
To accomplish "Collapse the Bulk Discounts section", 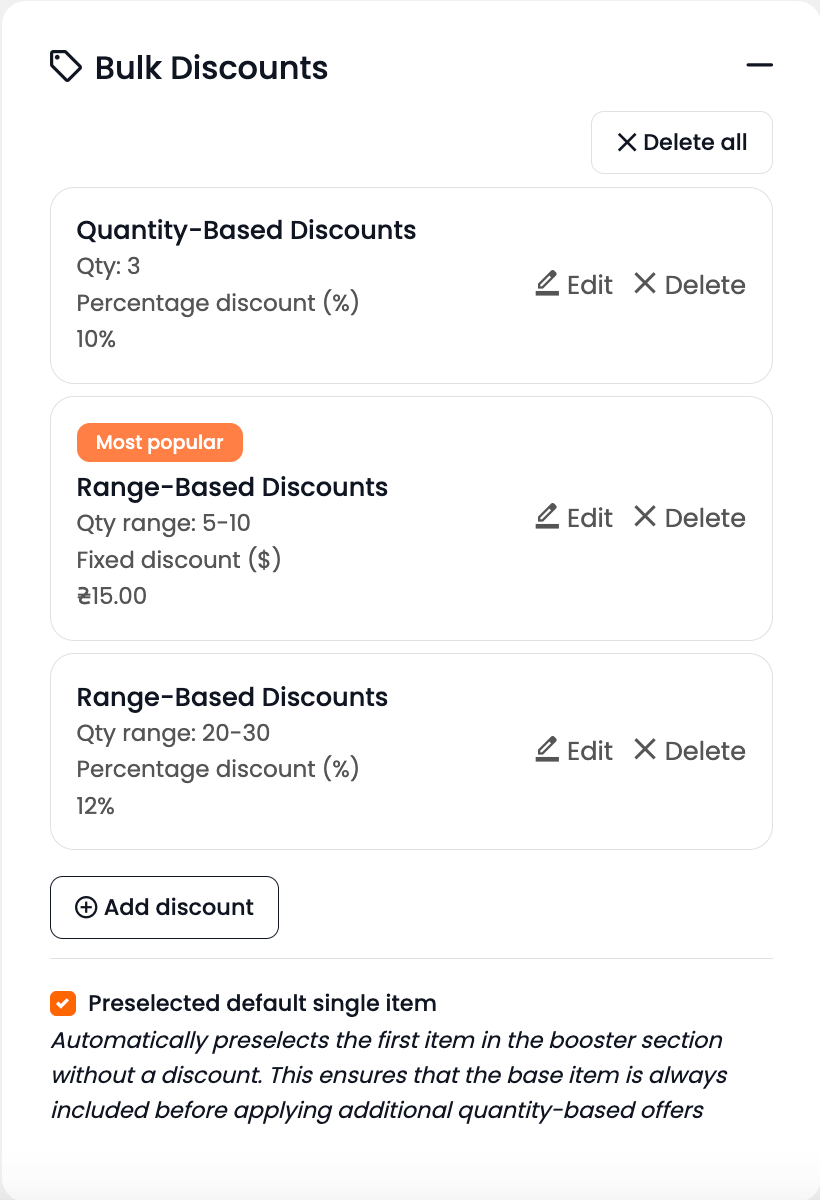I will click(759, 66).
